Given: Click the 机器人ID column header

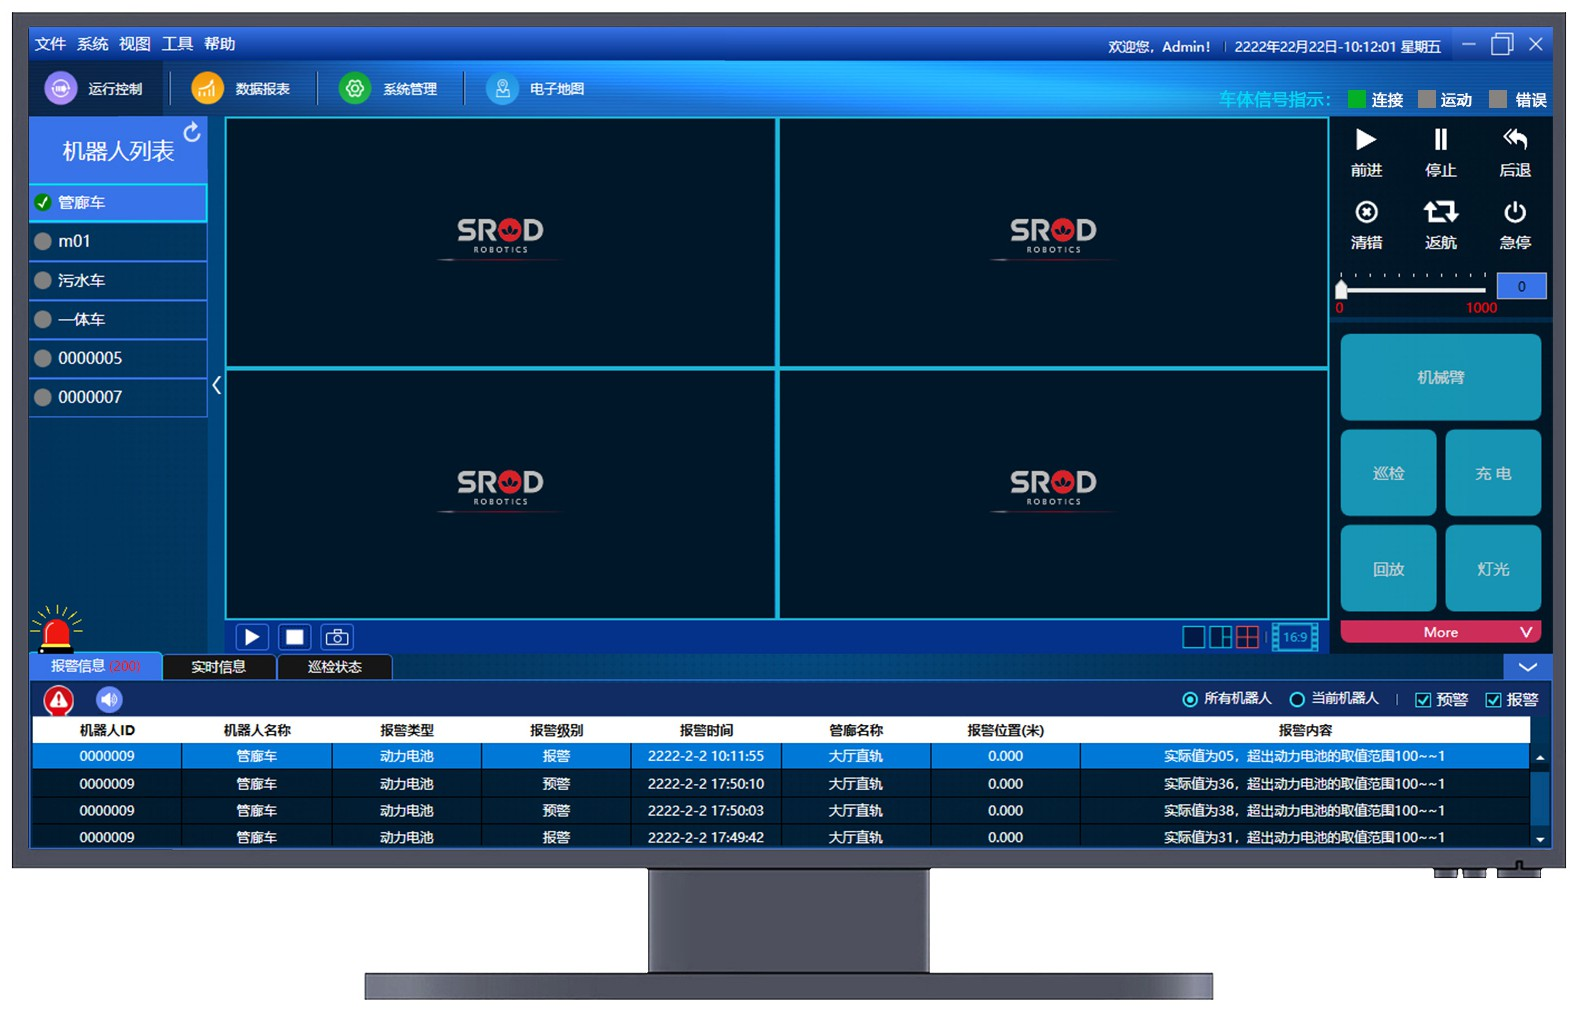Looking at the screenshot, I should click(107, 730).
